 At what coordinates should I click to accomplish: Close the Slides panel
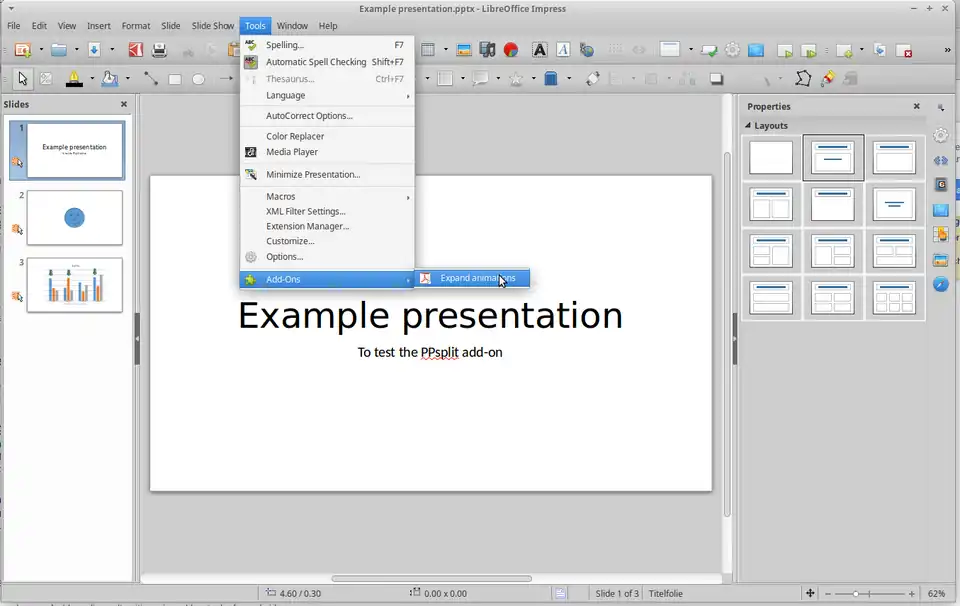[x=124, y=104]
